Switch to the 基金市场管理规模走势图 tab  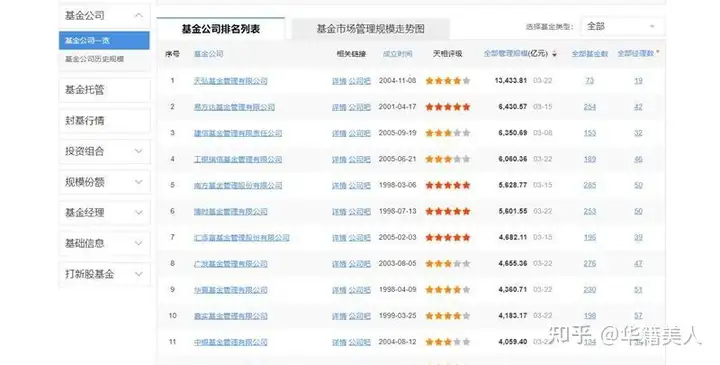(370, 29)
